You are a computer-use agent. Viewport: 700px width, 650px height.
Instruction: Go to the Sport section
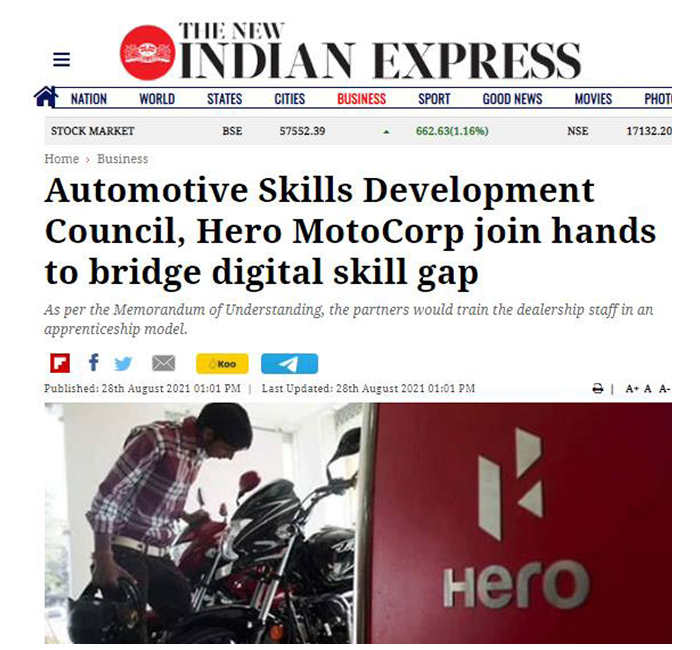tap(434, 99)
